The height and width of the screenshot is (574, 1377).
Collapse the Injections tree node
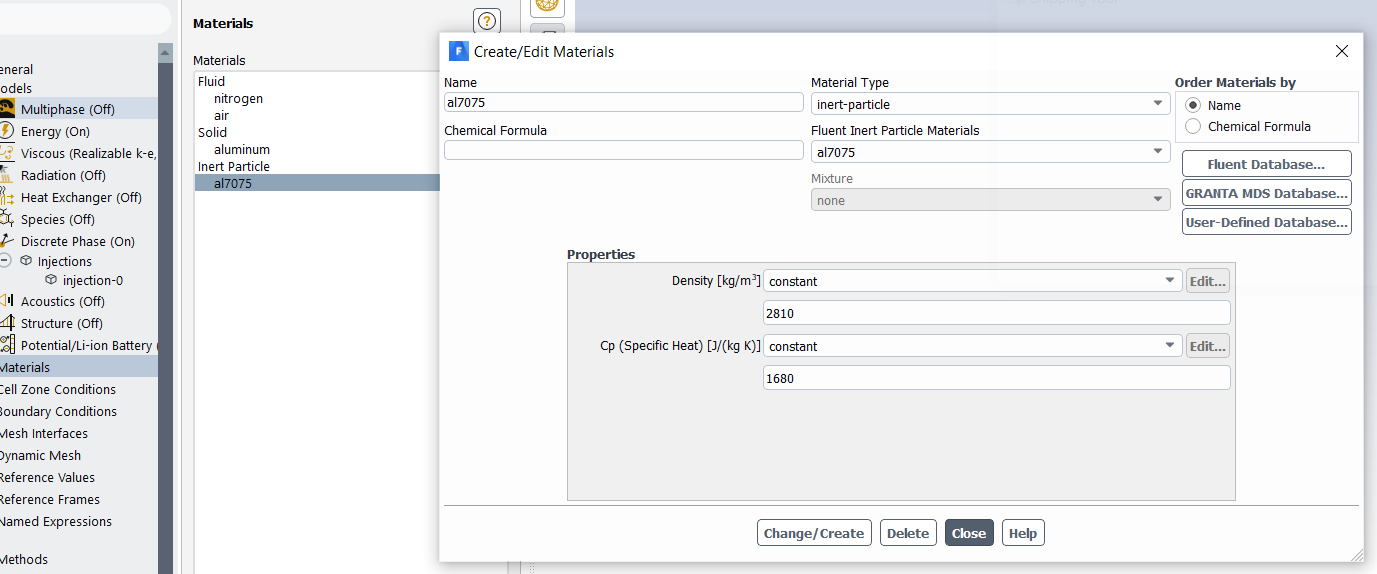pyautogui.click(x=5, y=261)
